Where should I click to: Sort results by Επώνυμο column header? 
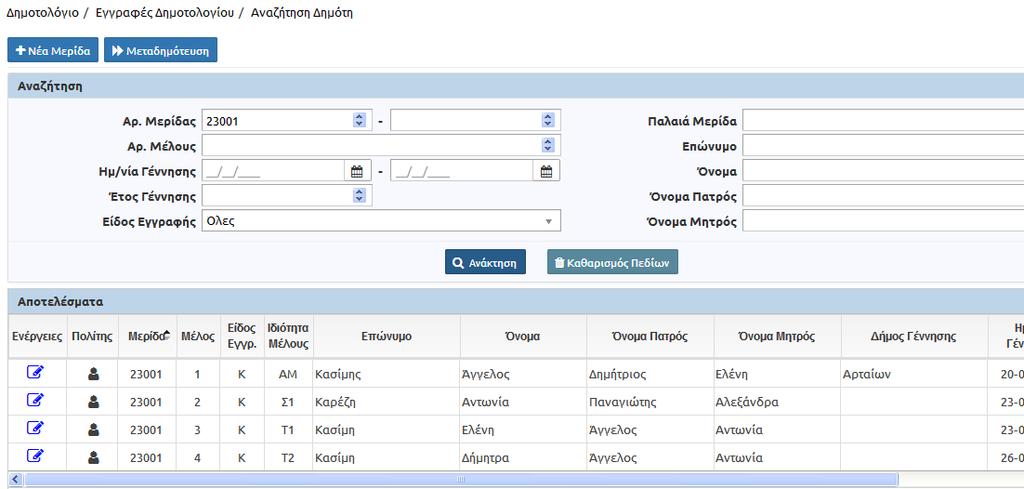pos(387,336)
